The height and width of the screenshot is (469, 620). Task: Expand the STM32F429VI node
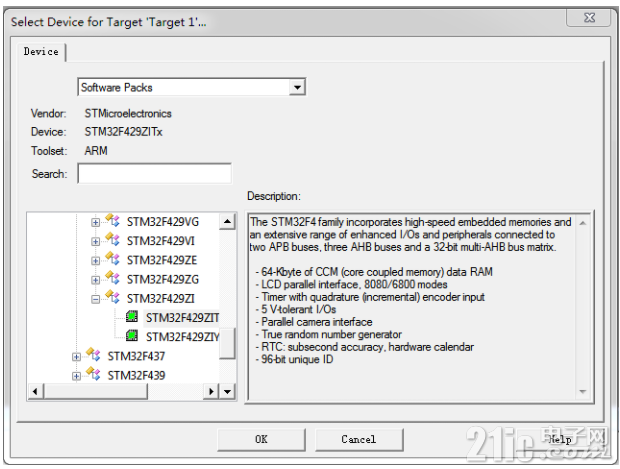[x=95, y=241]
